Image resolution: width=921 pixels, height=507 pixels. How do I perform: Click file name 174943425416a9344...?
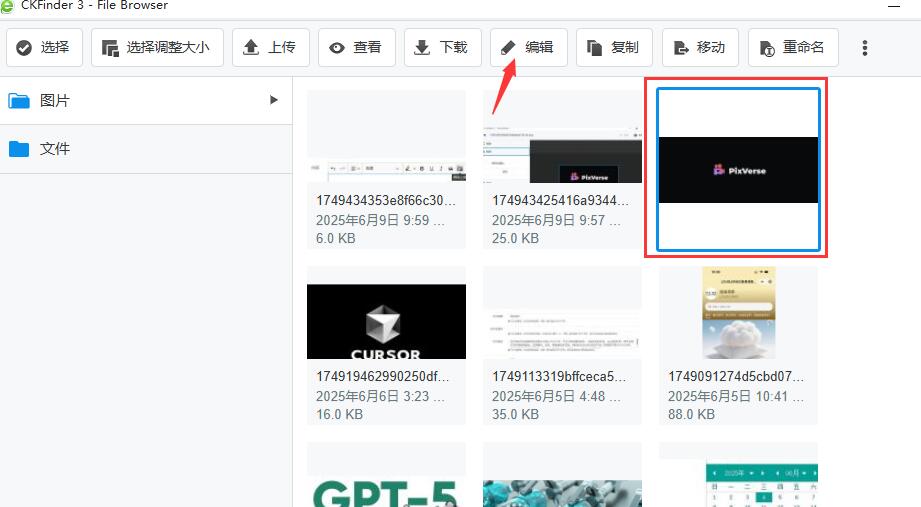pos(561,200)
